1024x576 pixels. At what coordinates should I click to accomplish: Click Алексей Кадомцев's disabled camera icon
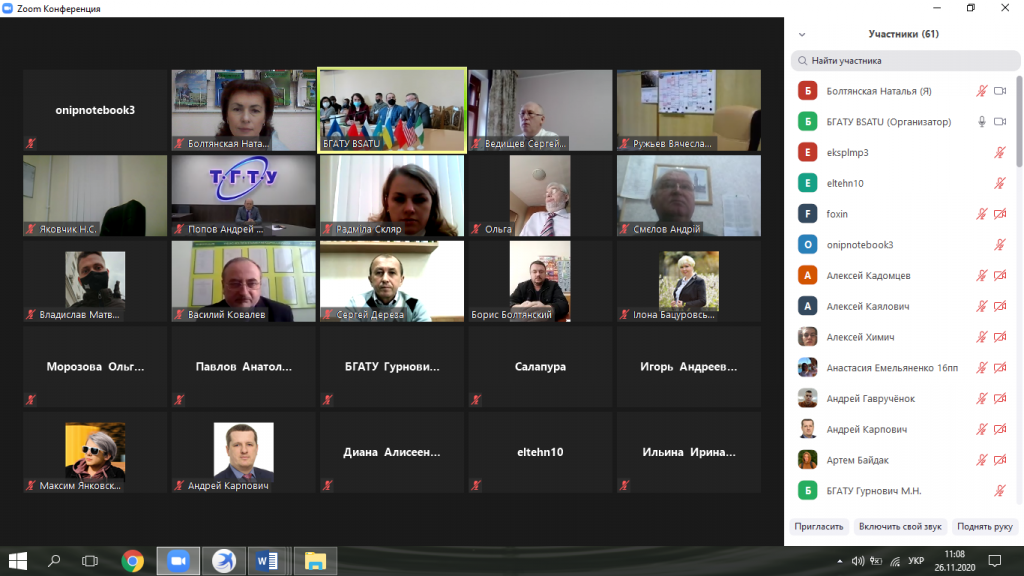coord(1000,276)
